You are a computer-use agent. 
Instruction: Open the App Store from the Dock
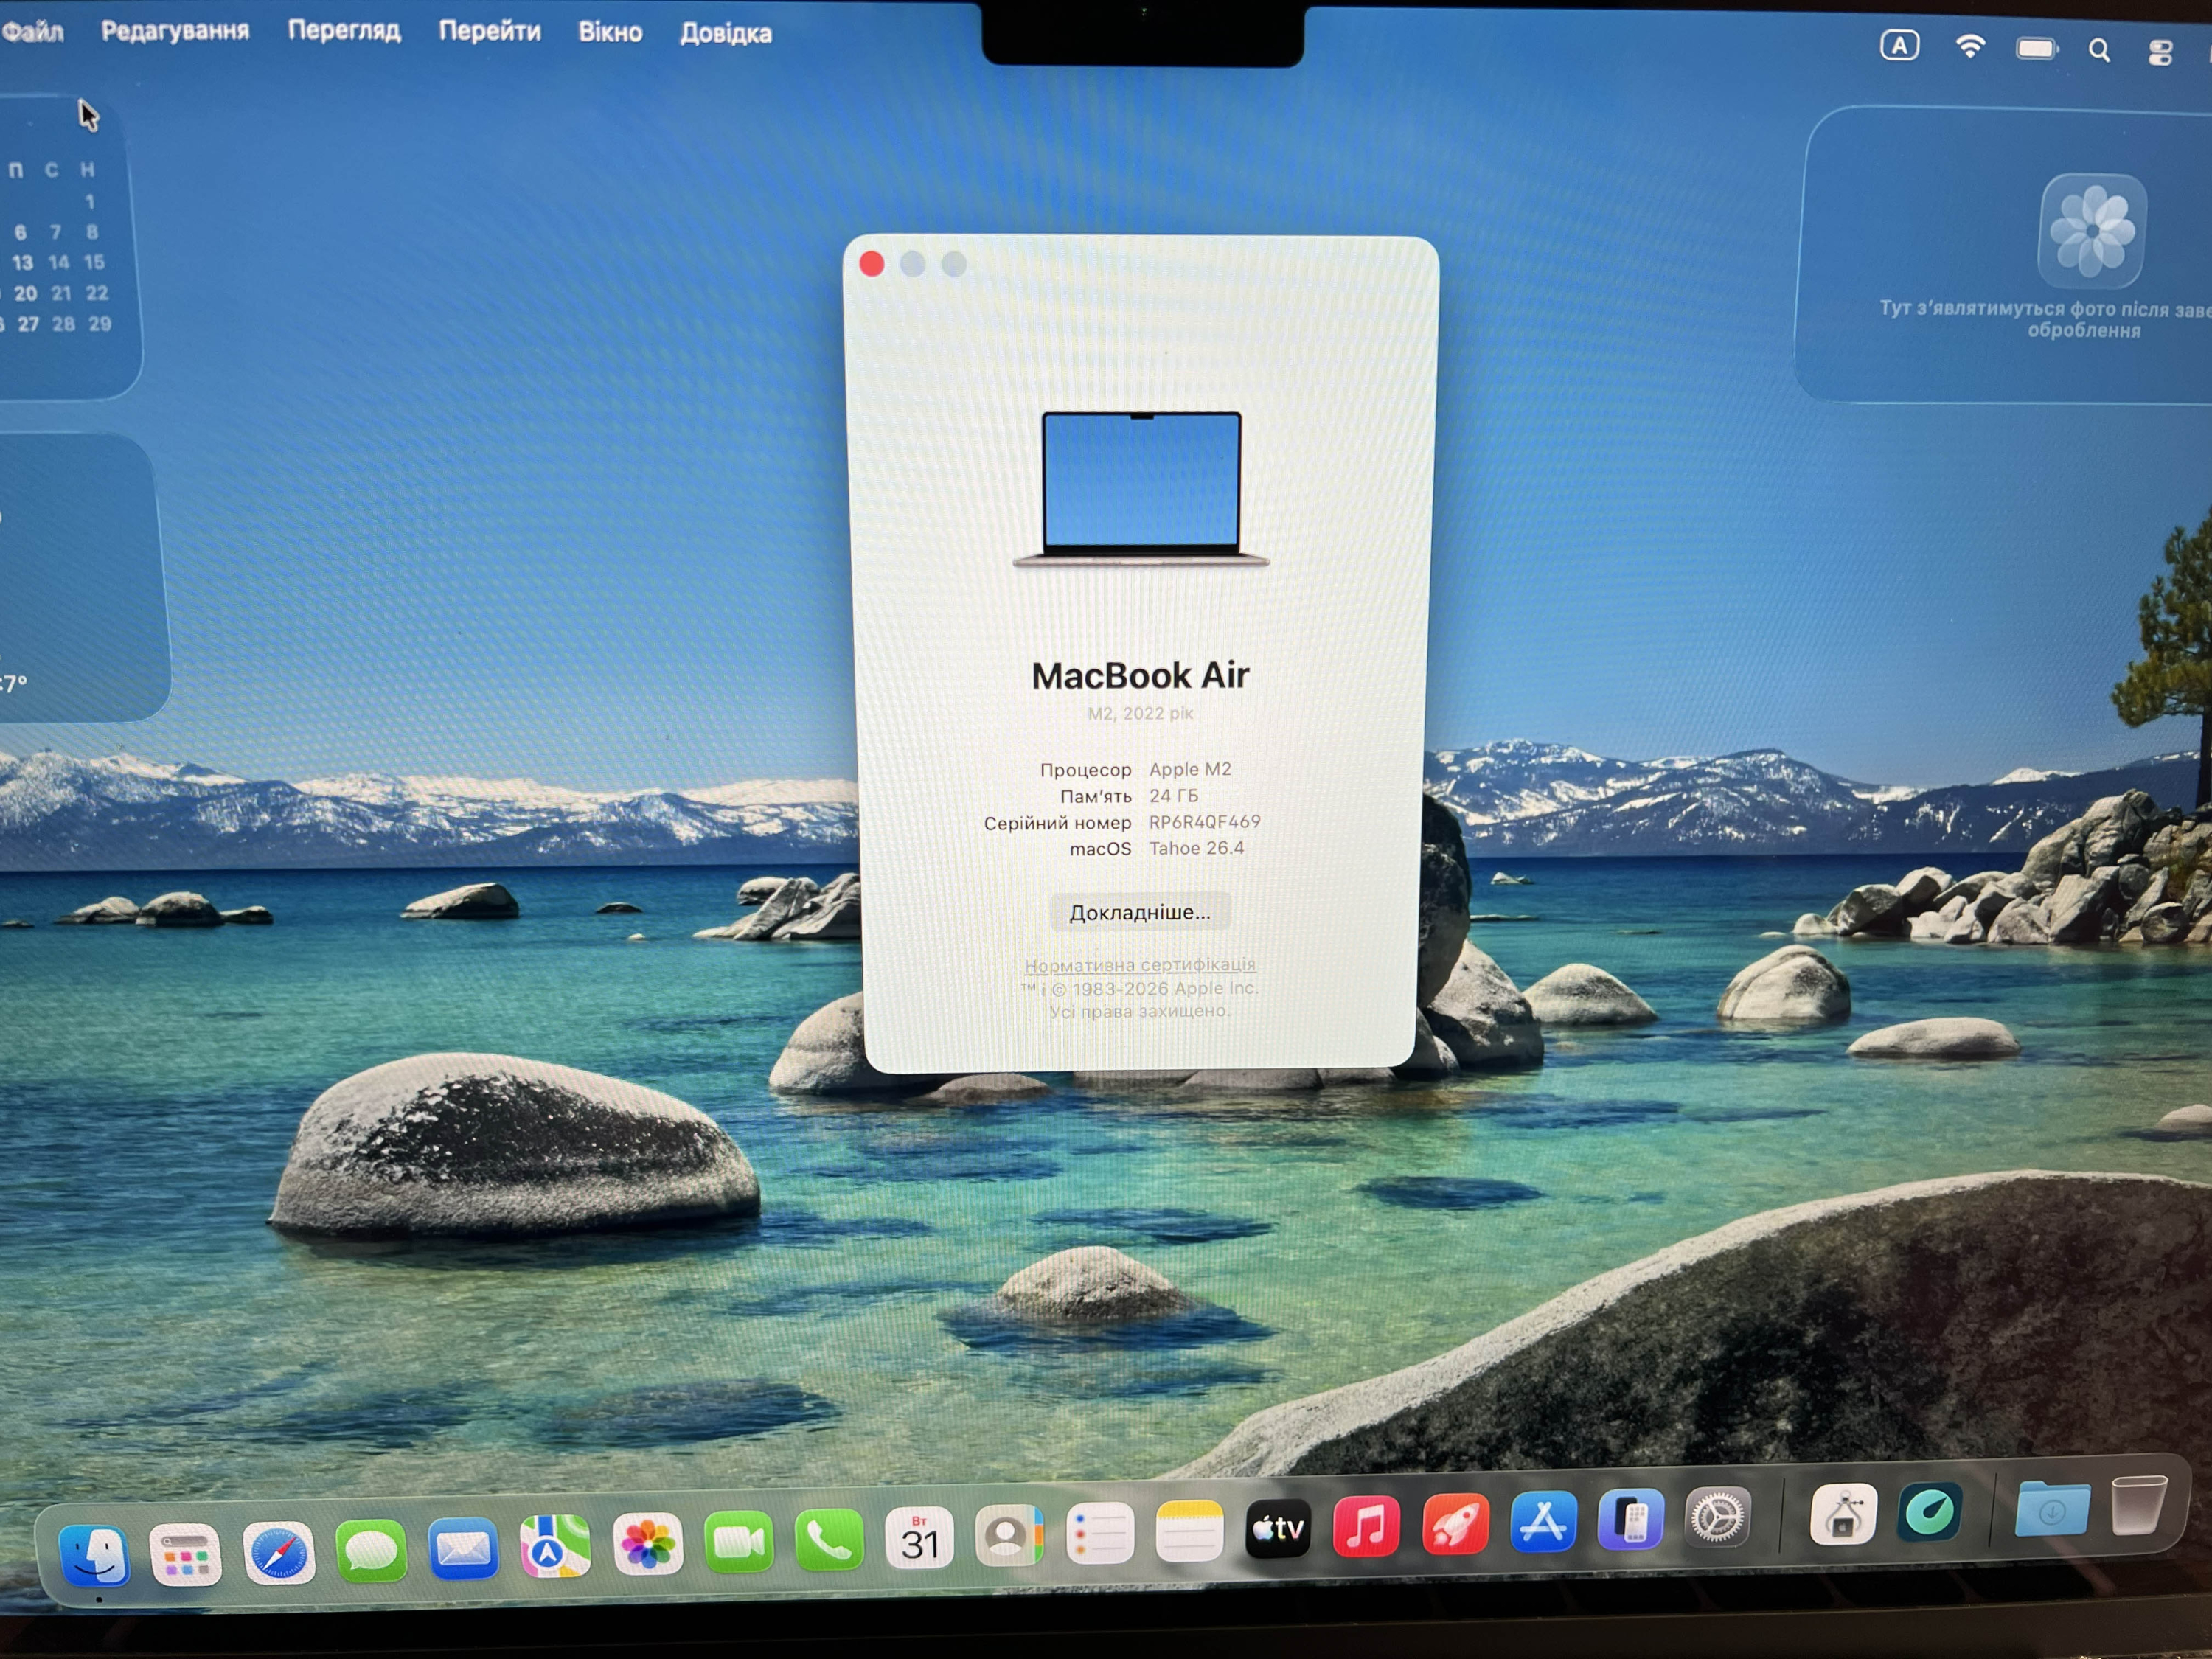pos(1543,1523)
